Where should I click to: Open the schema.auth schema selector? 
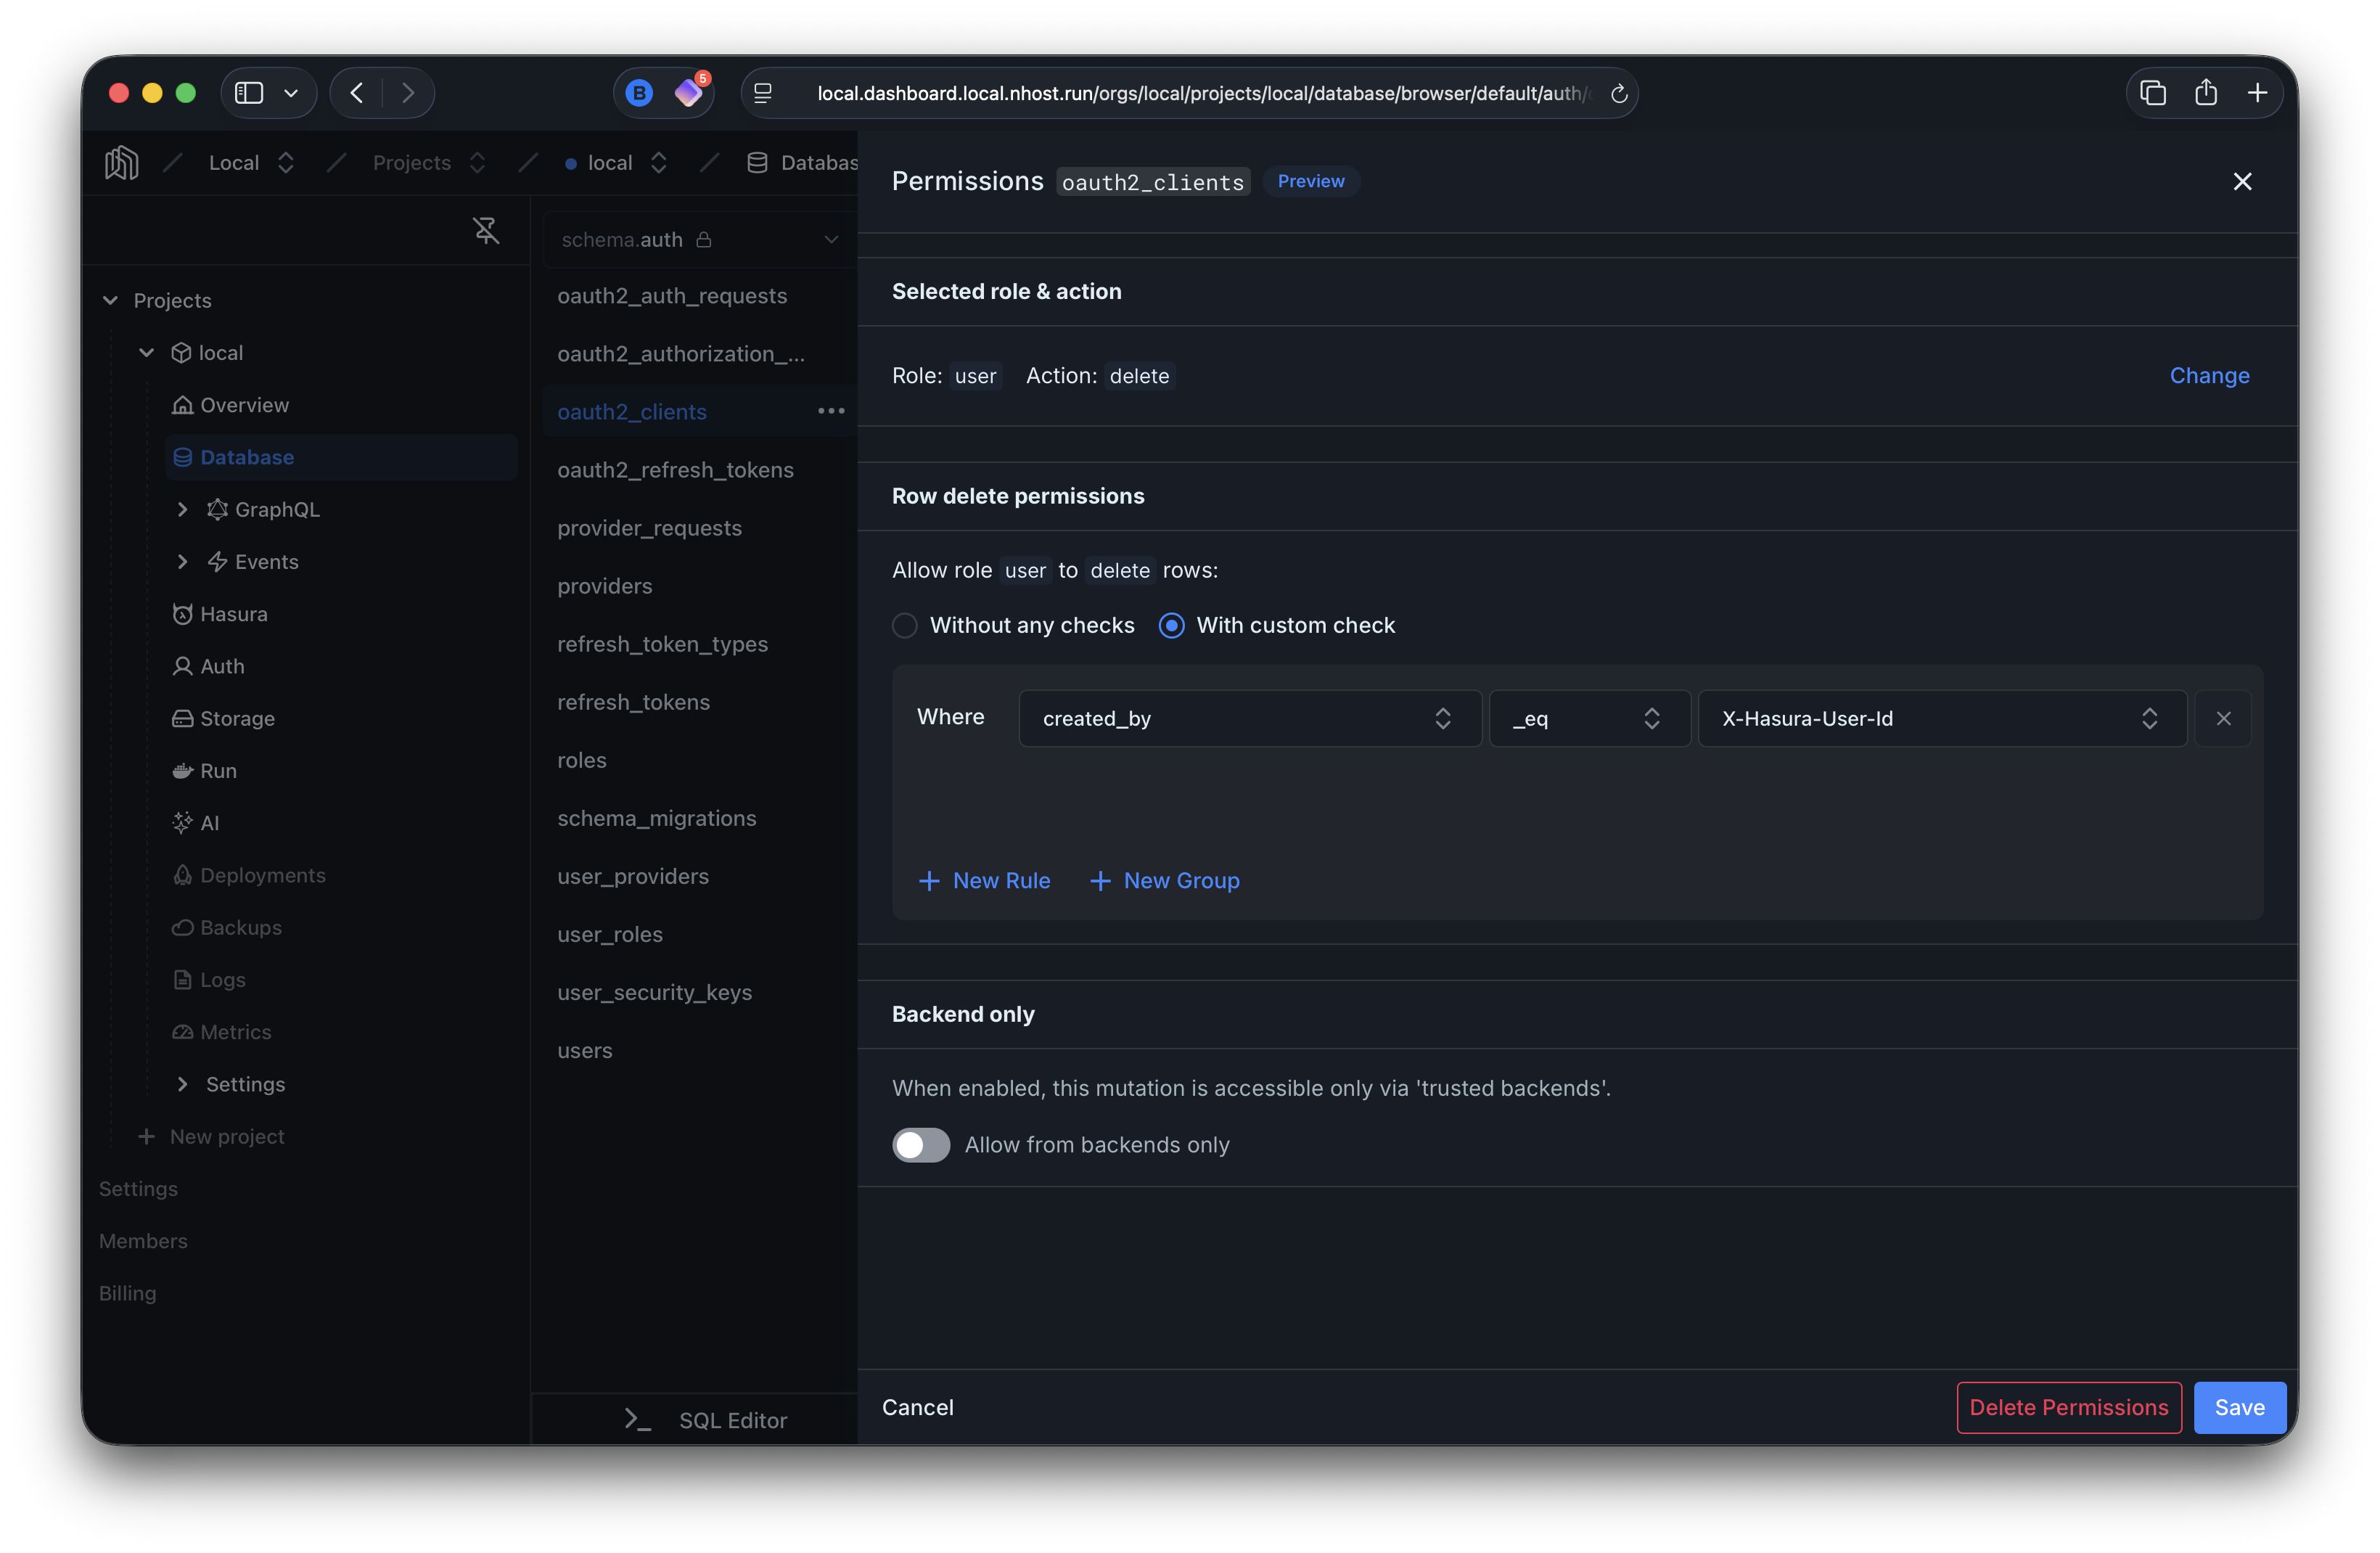697,239
